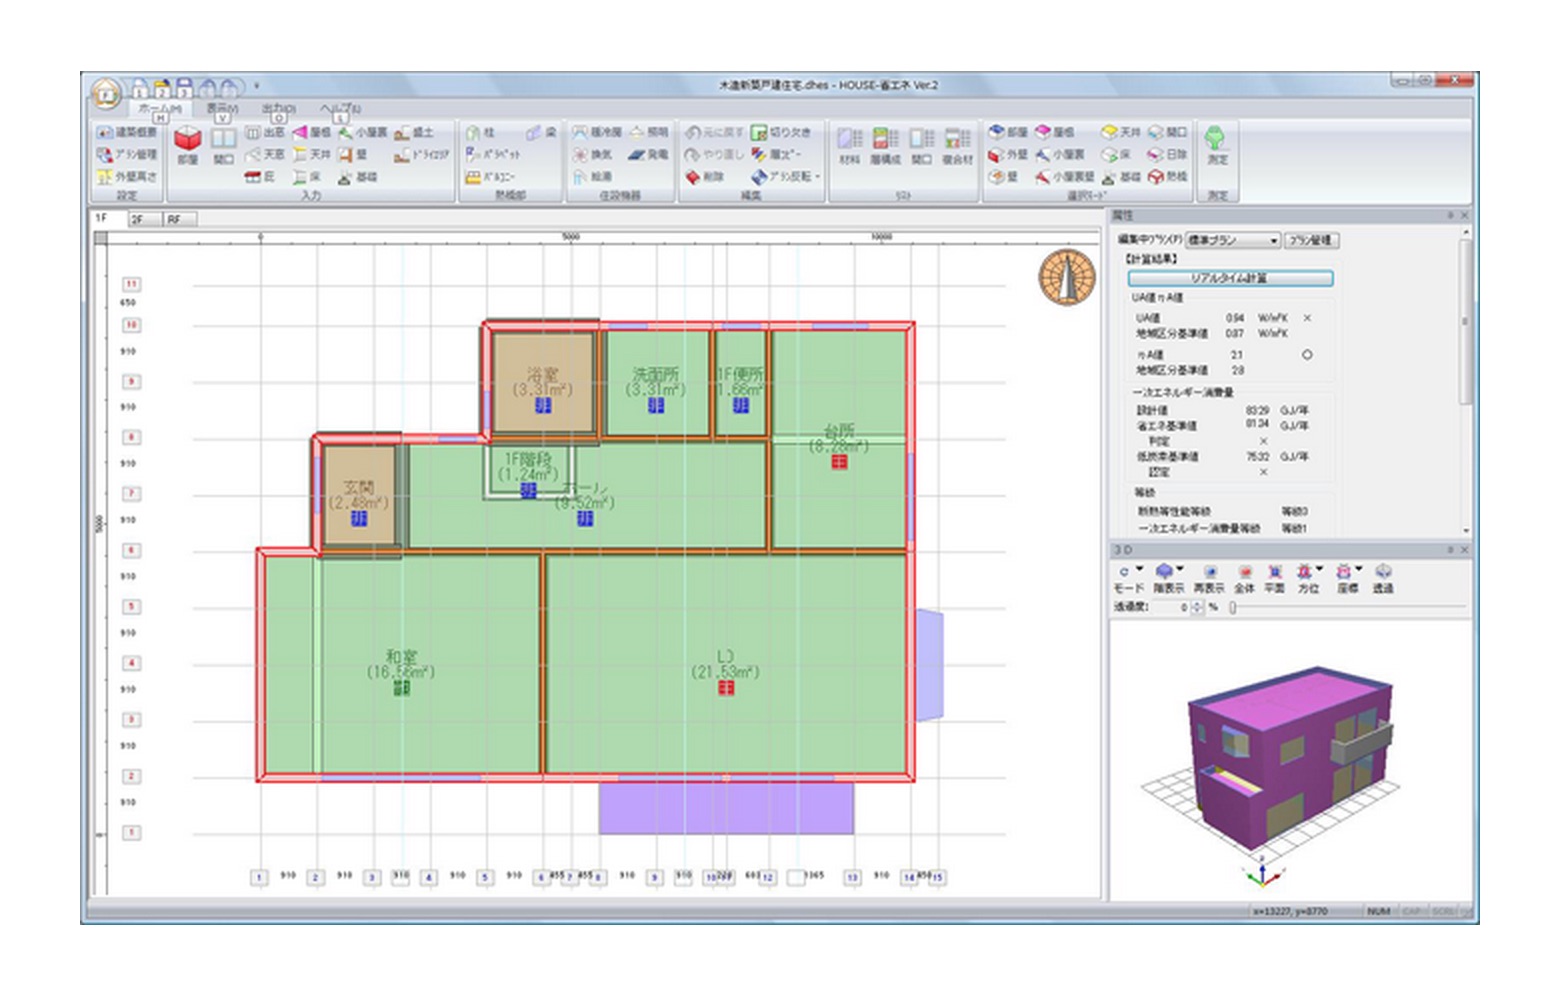Viewport: 1557px width, 997px height.
Task: Click the 全体 fit-all icon in 3D panel
Action: (1244, 577)
